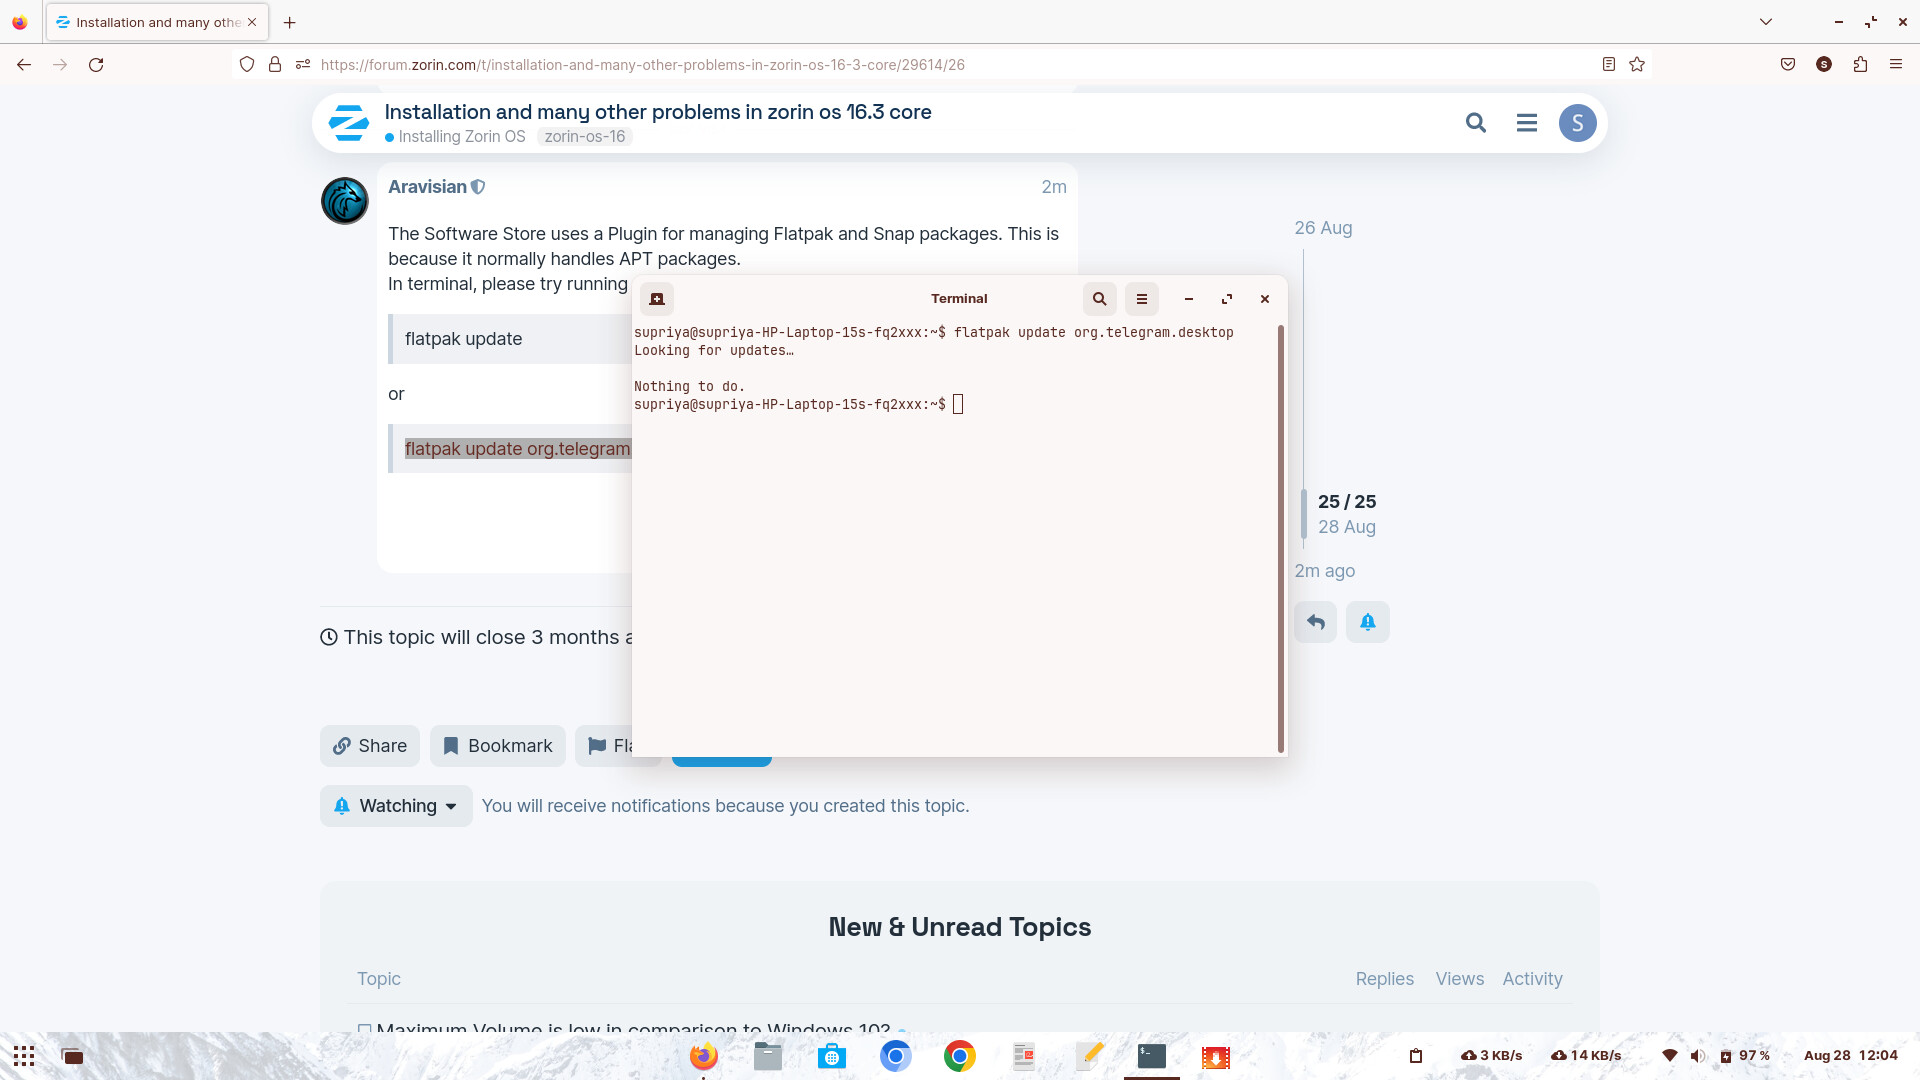1920x1080 pixels.
Task: Open the forum hamburger menu
Action: (x=1526, y=123)
